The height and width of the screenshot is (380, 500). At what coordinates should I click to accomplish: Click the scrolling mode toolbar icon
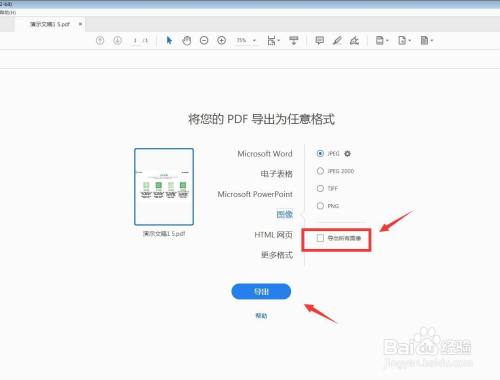click(294, 41)
